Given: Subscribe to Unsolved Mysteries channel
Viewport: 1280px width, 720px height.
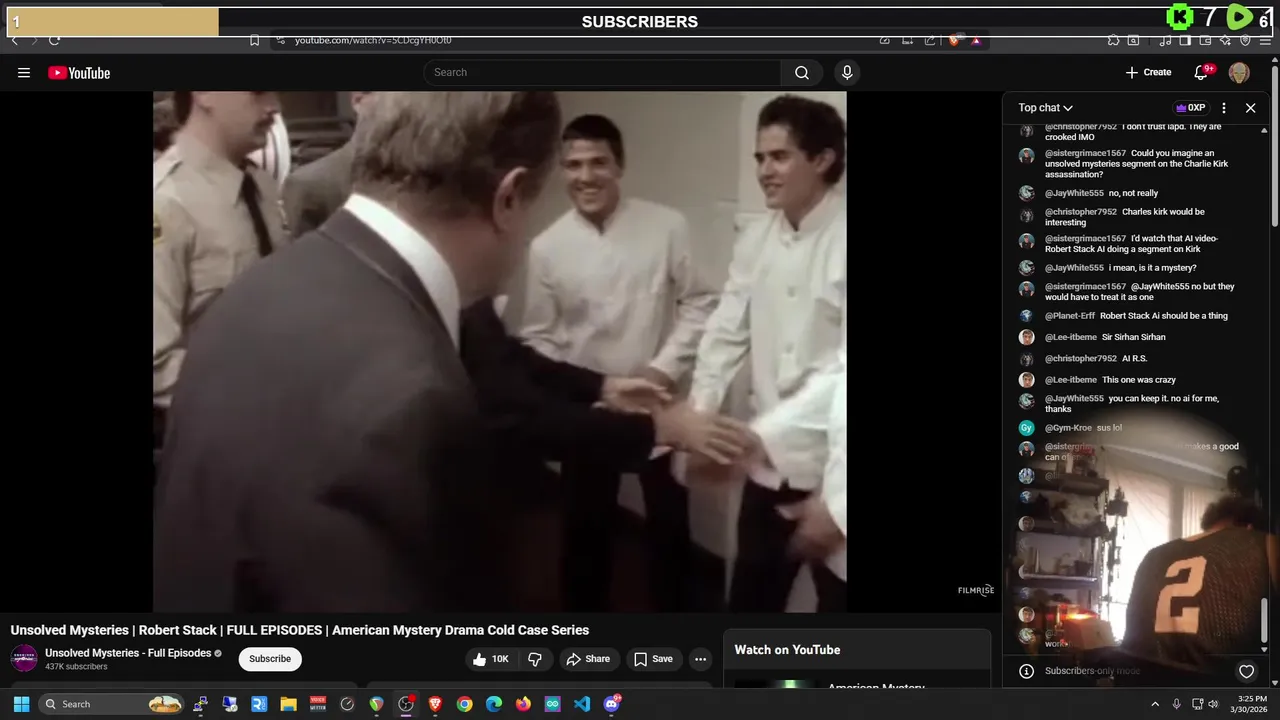Looking at the screenshot, I should coord(270,659).
